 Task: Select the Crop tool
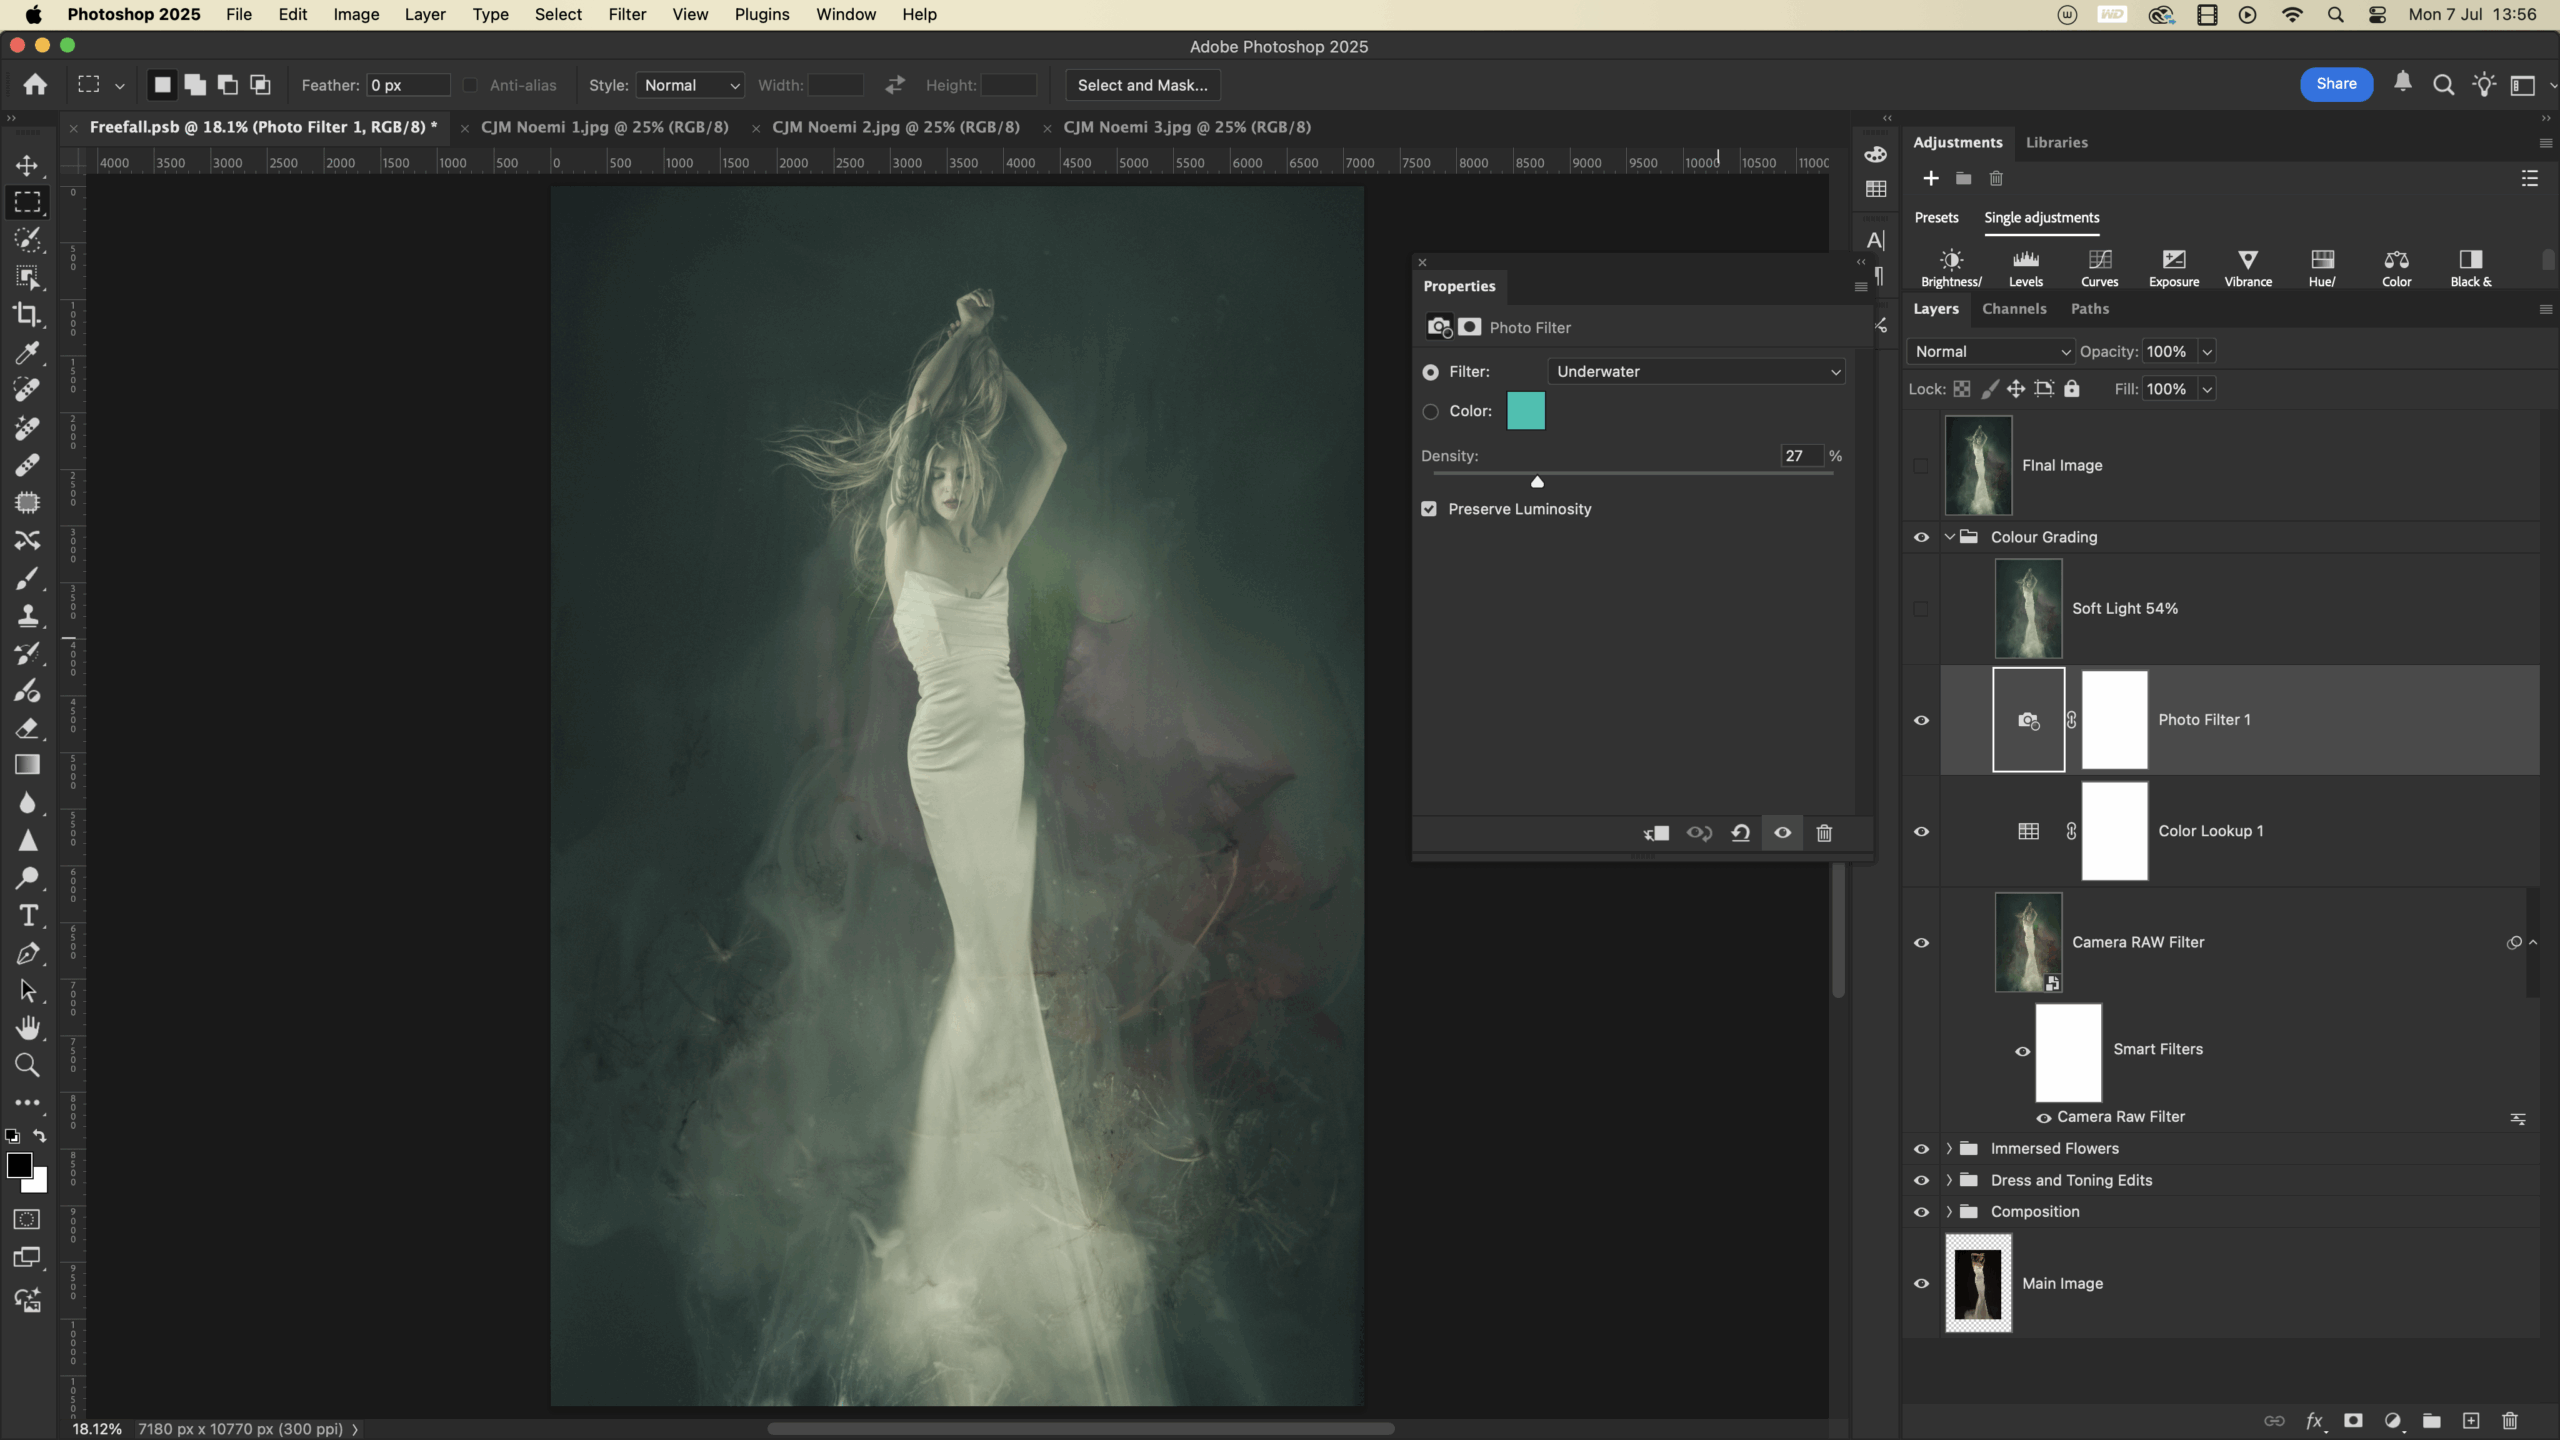[27, 315]
